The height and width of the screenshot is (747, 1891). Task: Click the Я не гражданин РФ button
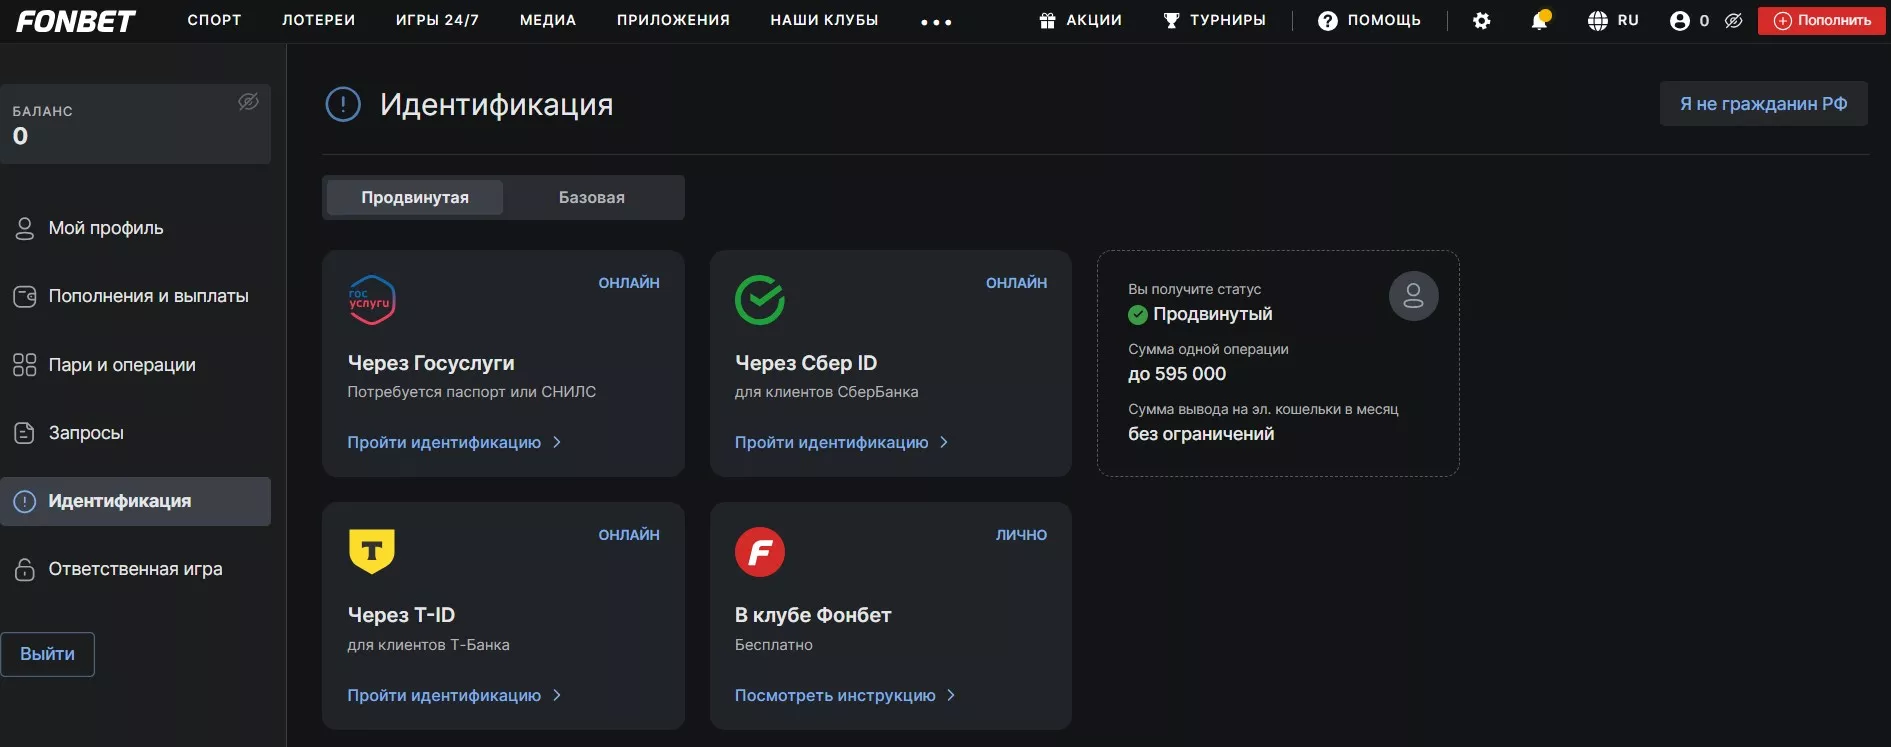click(1762, 104)
